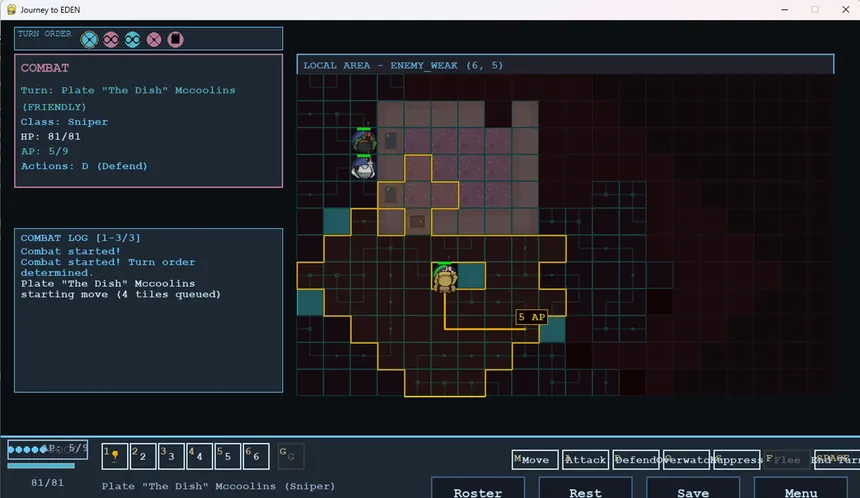Image resolution: width=860 pixels, height=498 pixels.
Task: Click the upper enemy unit near the building
Action: point(364,142)
